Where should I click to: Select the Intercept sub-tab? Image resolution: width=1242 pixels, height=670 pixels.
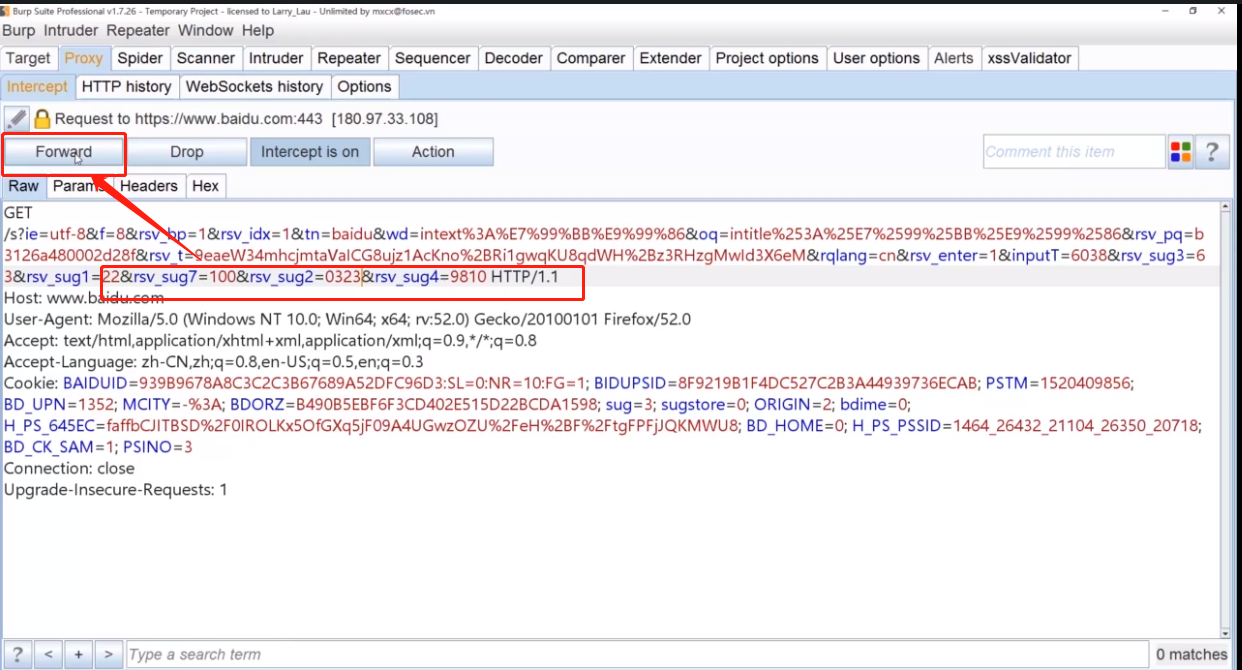38,86
